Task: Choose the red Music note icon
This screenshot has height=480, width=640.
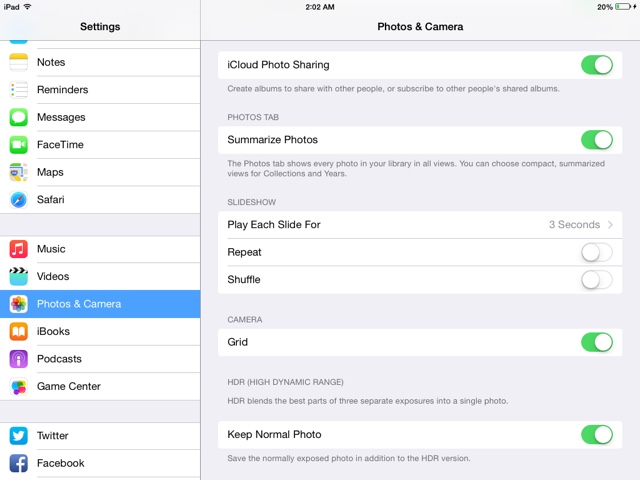Action: point(18,249)
